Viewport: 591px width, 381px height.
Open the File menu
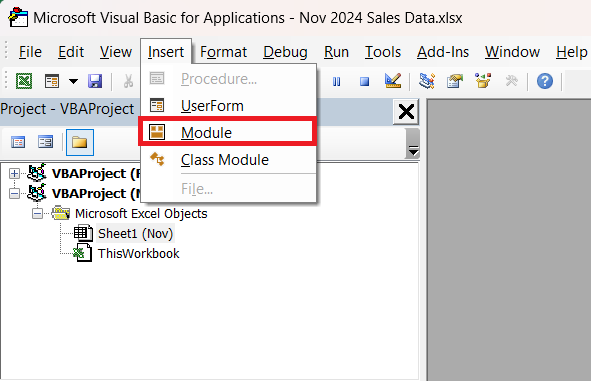coord(30,52)
